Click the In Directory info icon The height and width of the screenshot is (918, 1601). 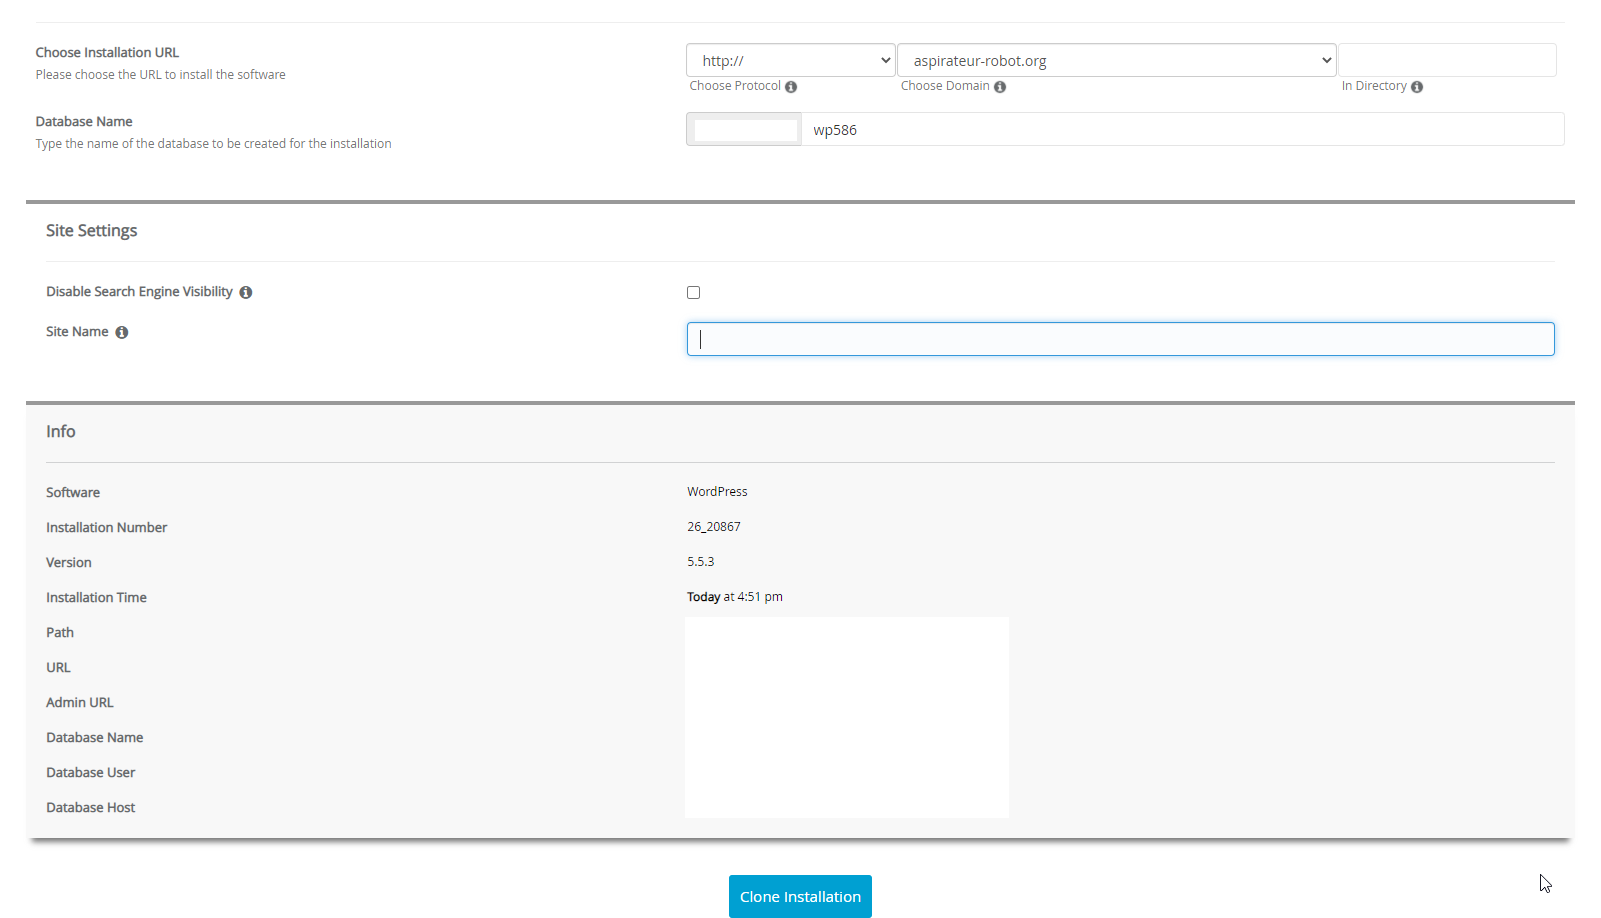(x=1417, y=87)
